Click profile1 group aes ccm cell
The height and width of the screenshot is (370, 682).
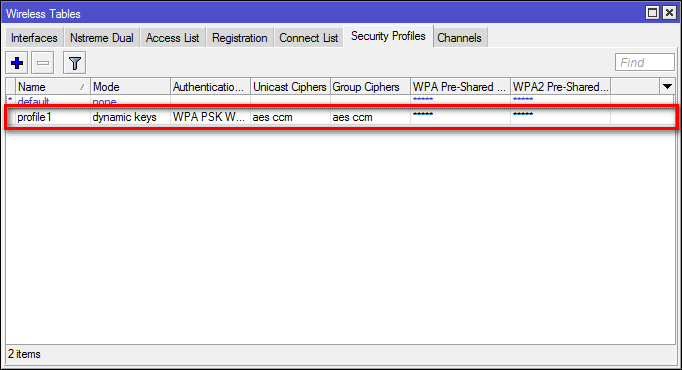click(x=352, y=117)
